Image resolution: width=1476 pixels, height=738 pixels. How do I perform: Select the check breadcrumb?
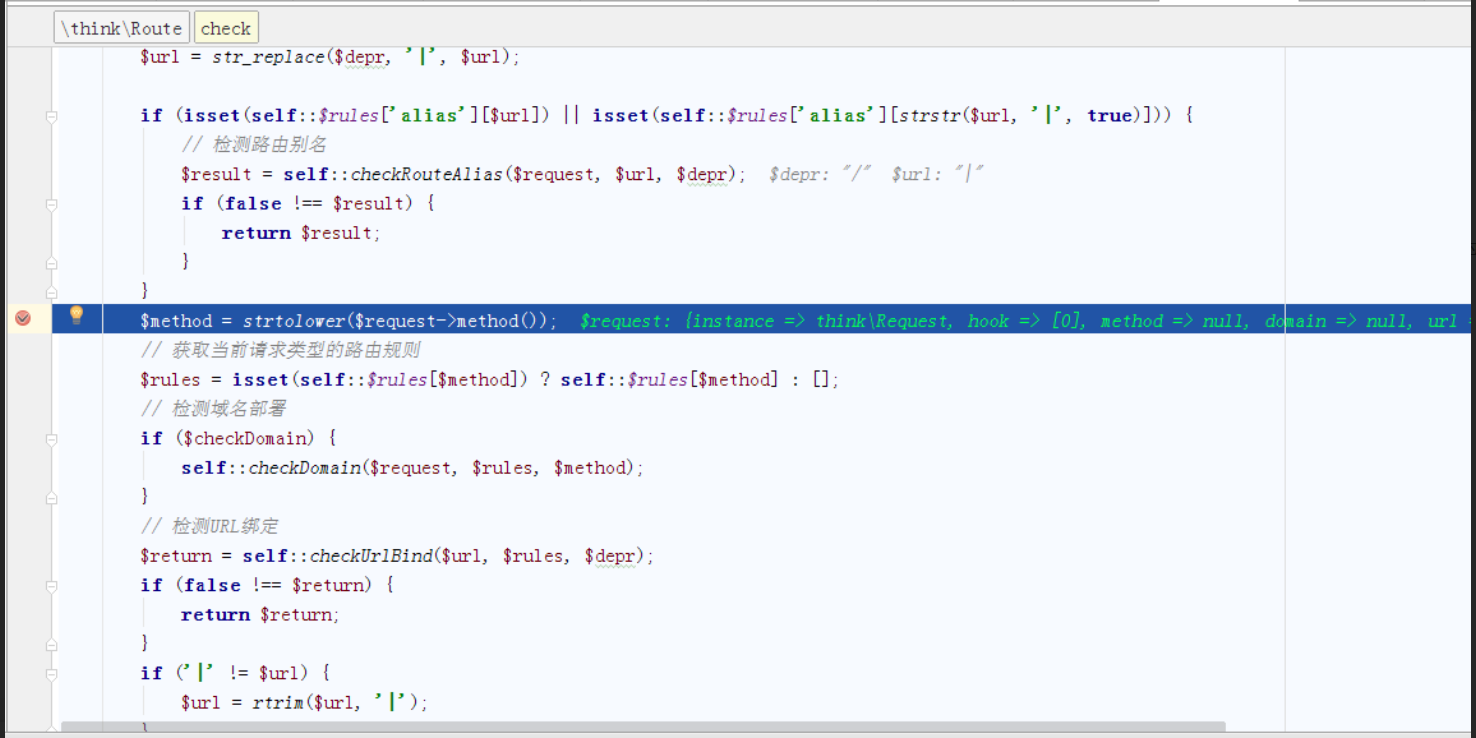[x=226, y=28]
